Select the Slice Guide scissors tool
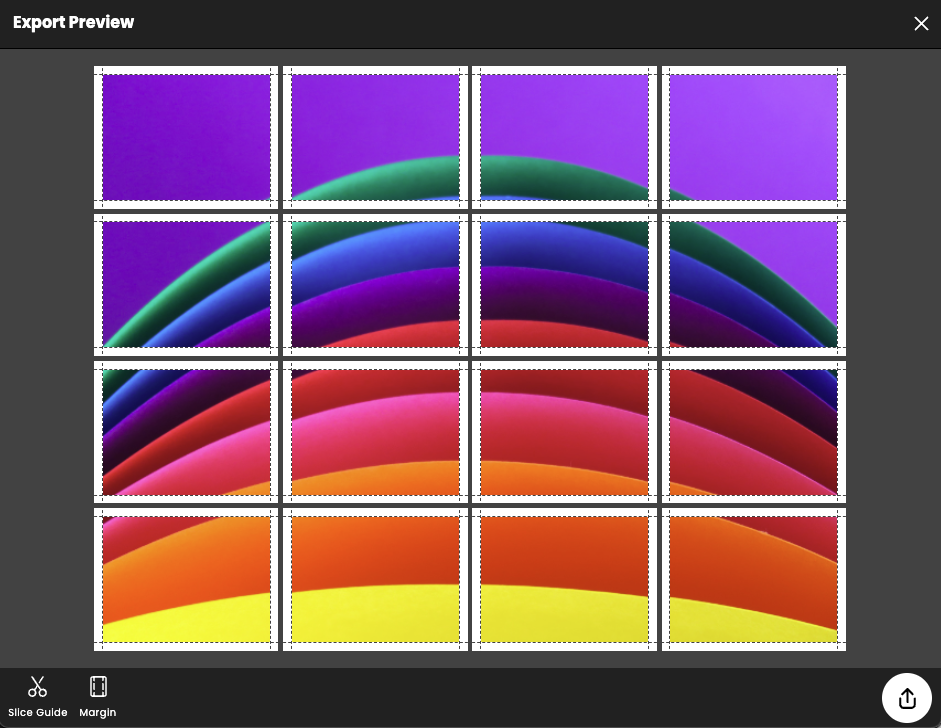 coord(38,686)
